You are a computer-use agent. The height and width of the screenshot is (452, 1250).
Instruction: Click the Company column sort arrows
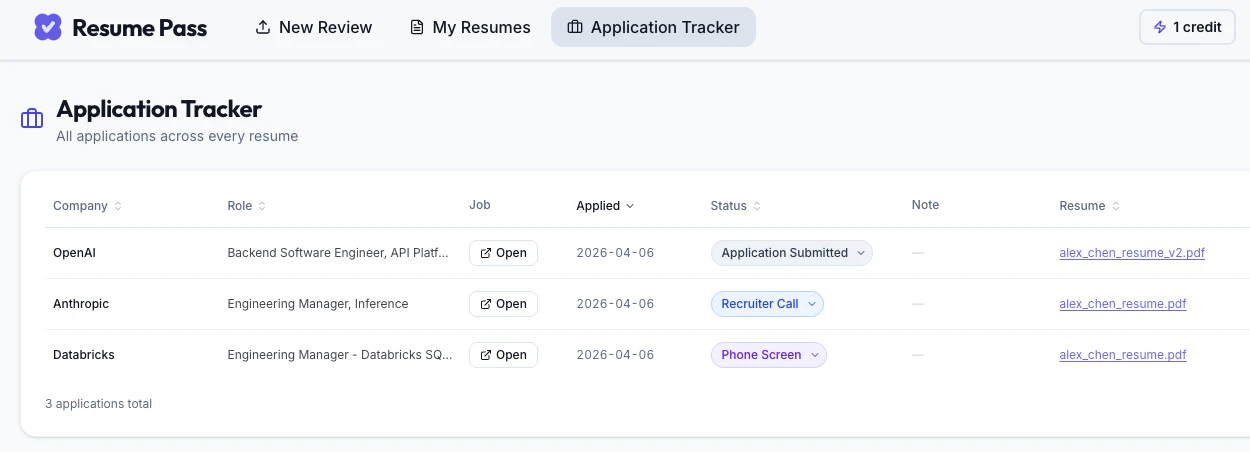118,206
